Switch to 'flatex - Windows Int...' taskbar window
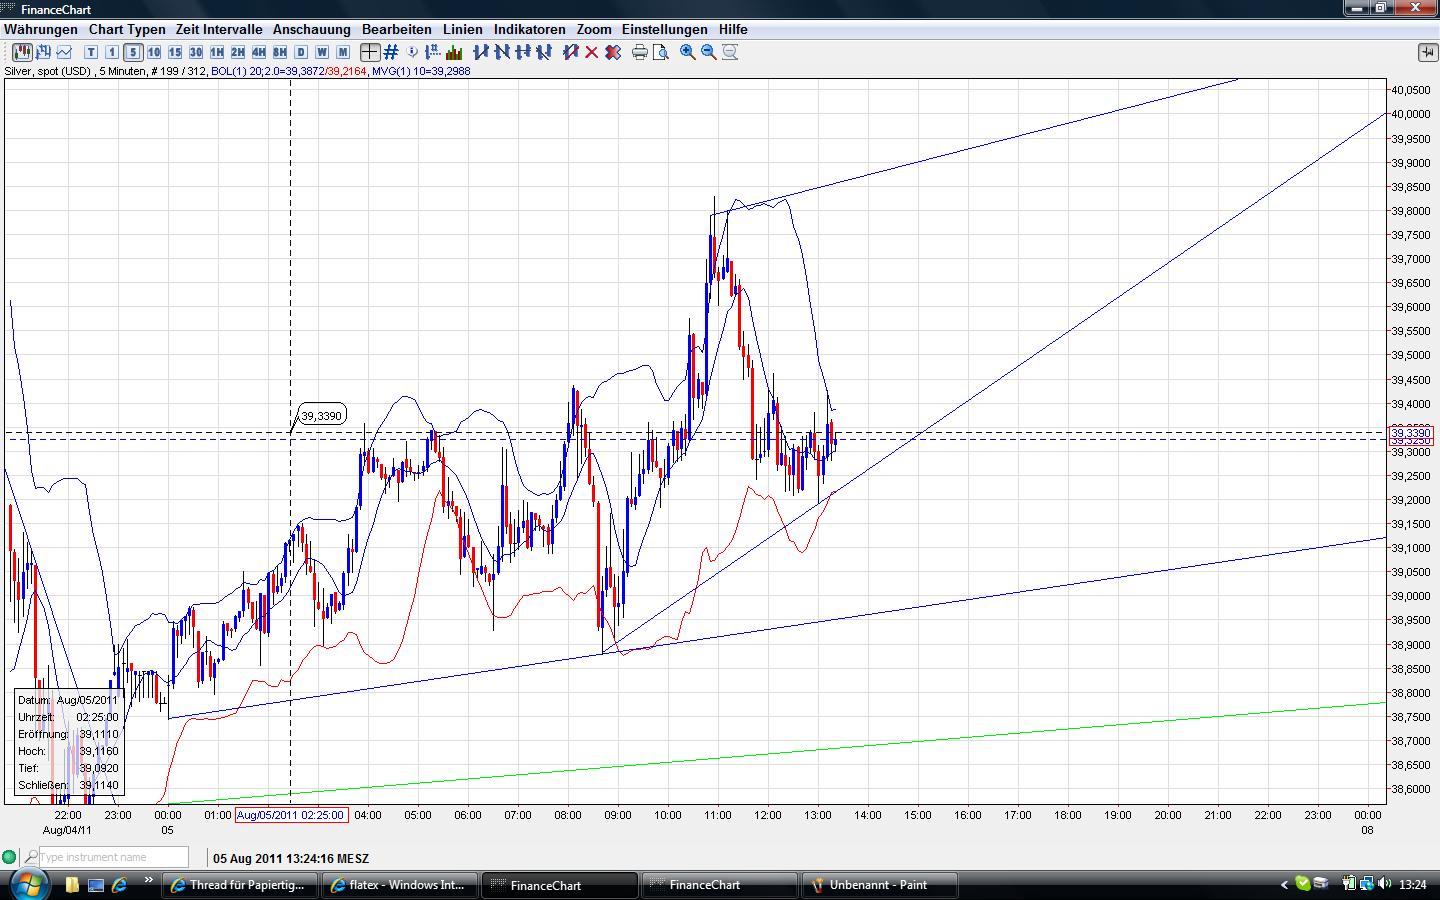The width and height of the screenshot is (1440, 900). point(399,885)
